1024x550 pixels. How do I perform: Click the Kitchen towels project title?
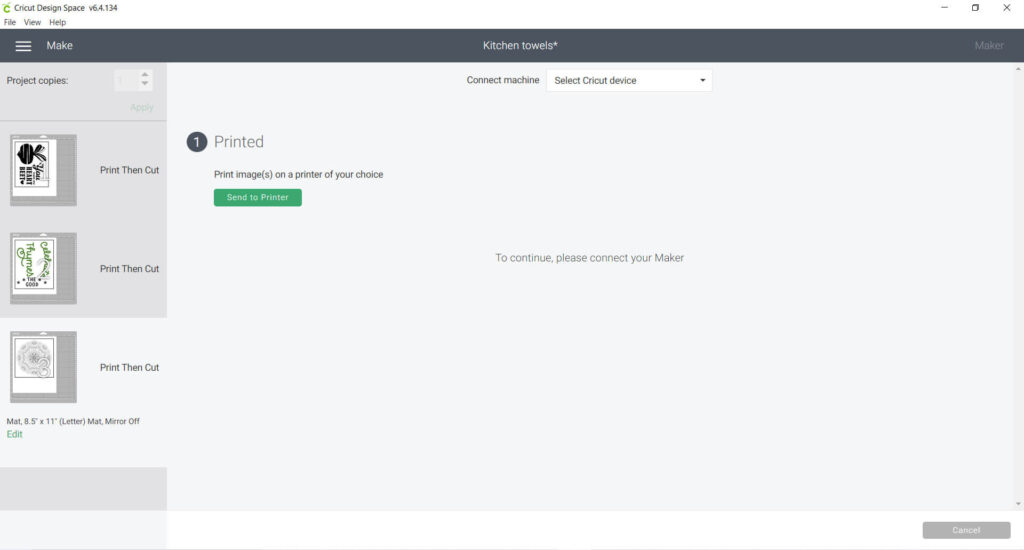[x=520, y=46]
